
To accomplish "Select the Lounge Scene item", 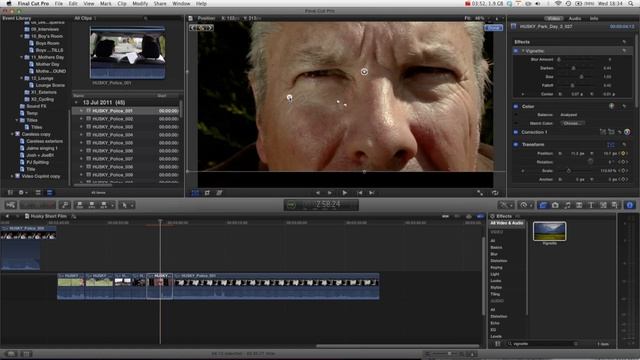I will 50,85.
